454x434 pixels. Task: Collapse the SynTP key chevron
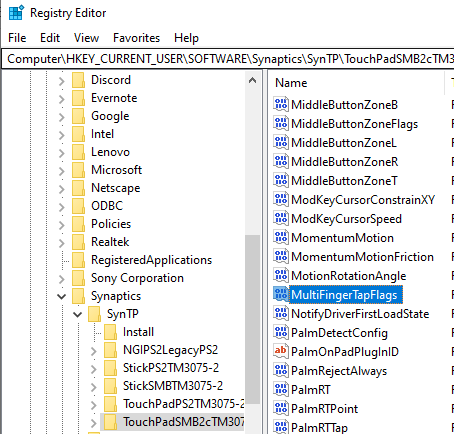point(78,314)
